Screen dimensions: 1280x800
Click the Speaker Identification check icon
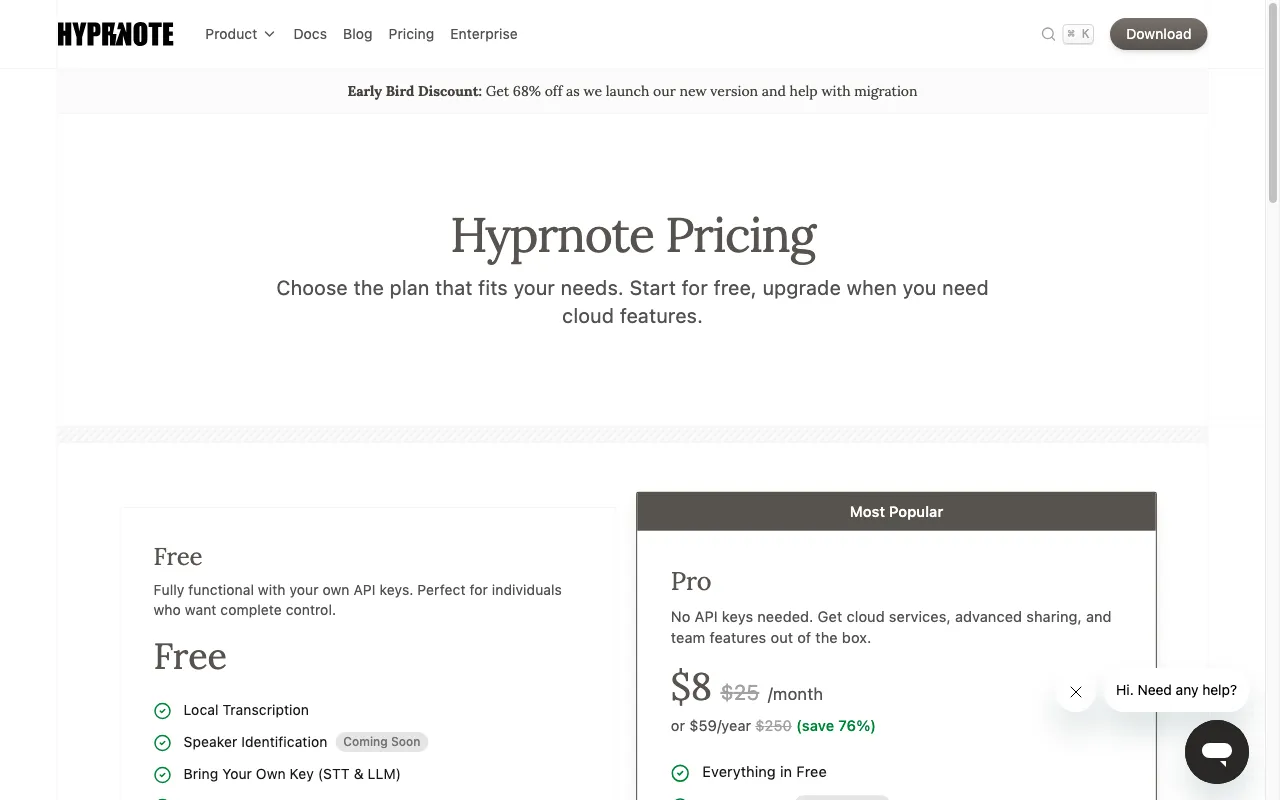(162, 742)
